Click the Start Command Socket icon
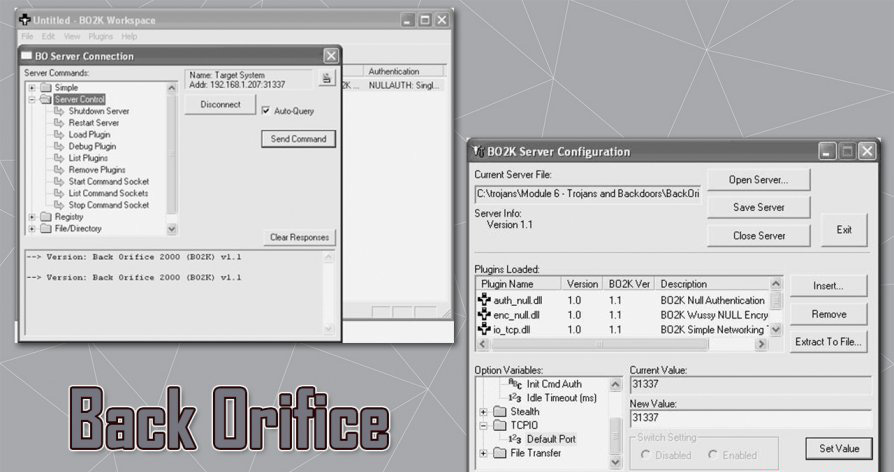The image size is (894, 472). [x=59, y=181]
